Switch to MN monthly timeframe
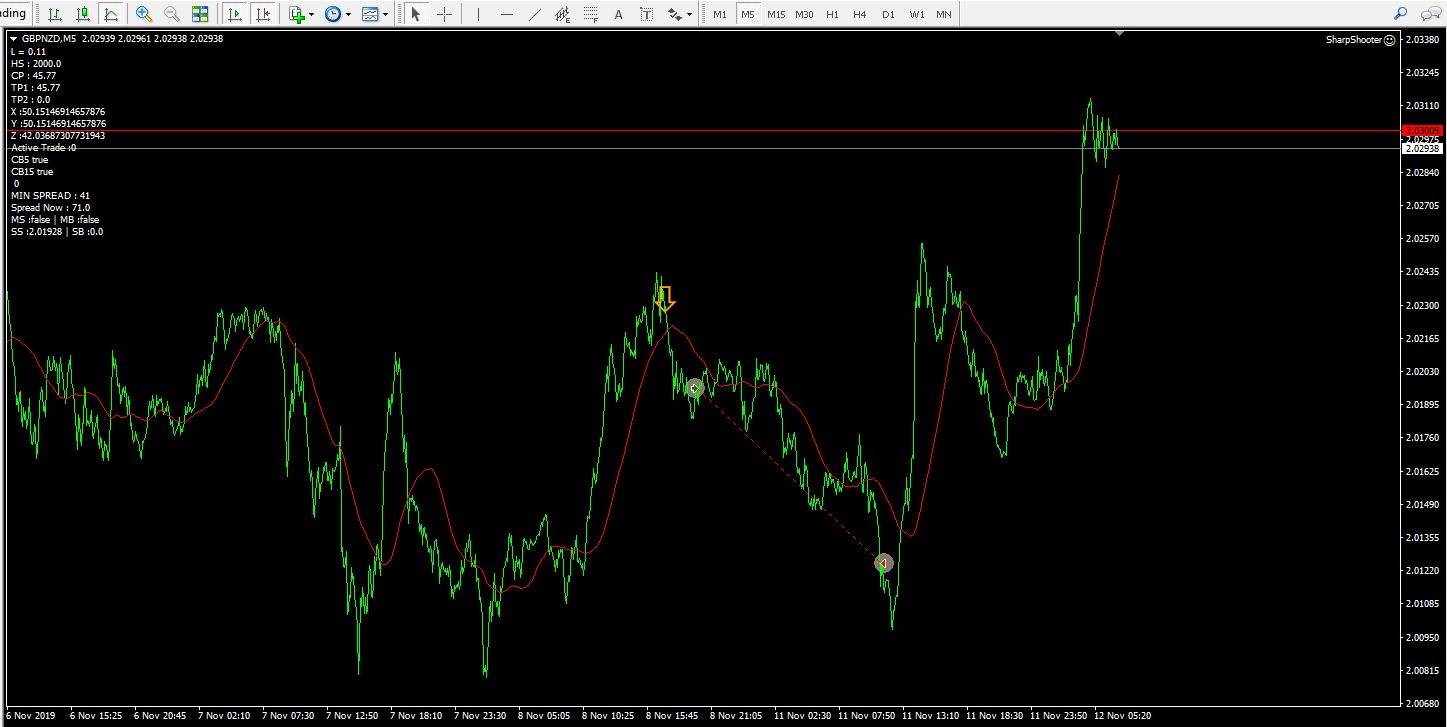The image size is (1447, 727). 944,14
